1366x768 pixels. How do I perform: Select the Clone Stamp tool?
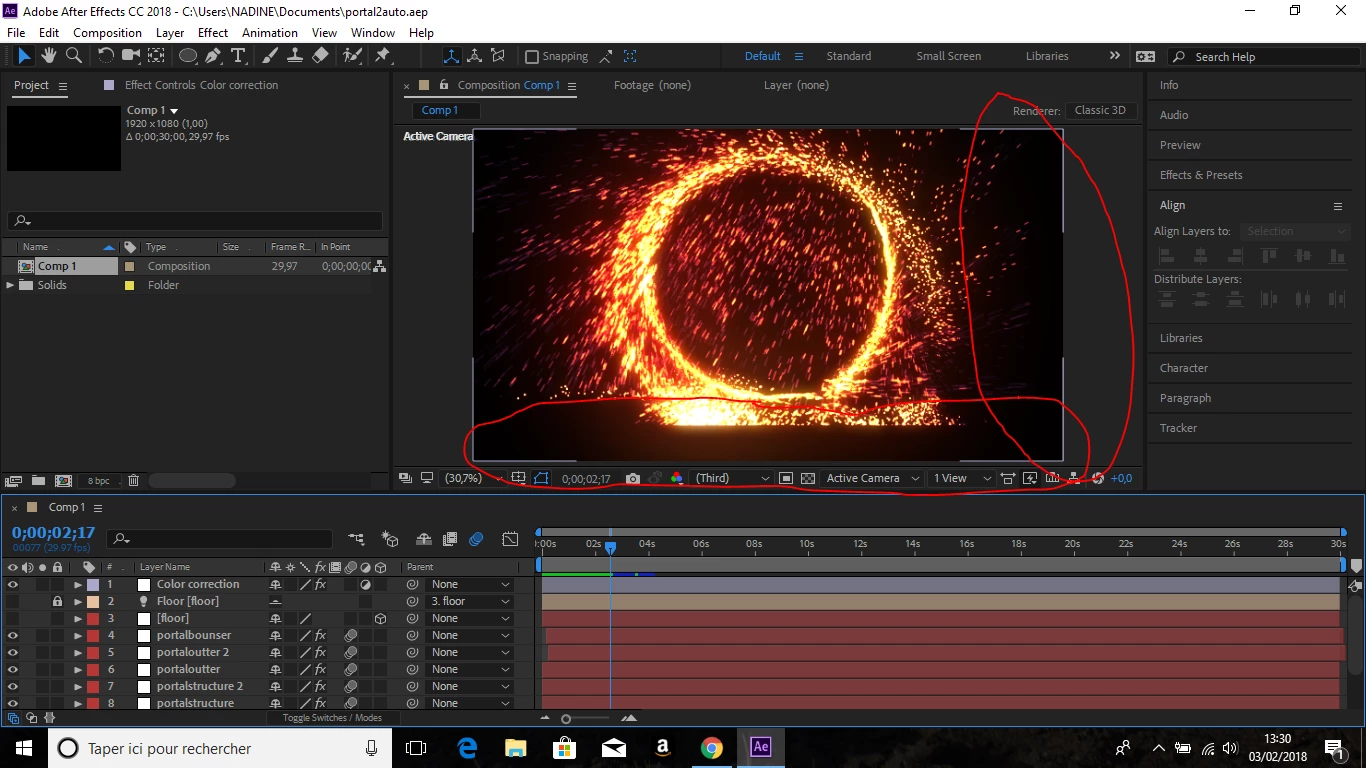coord(296,56)
